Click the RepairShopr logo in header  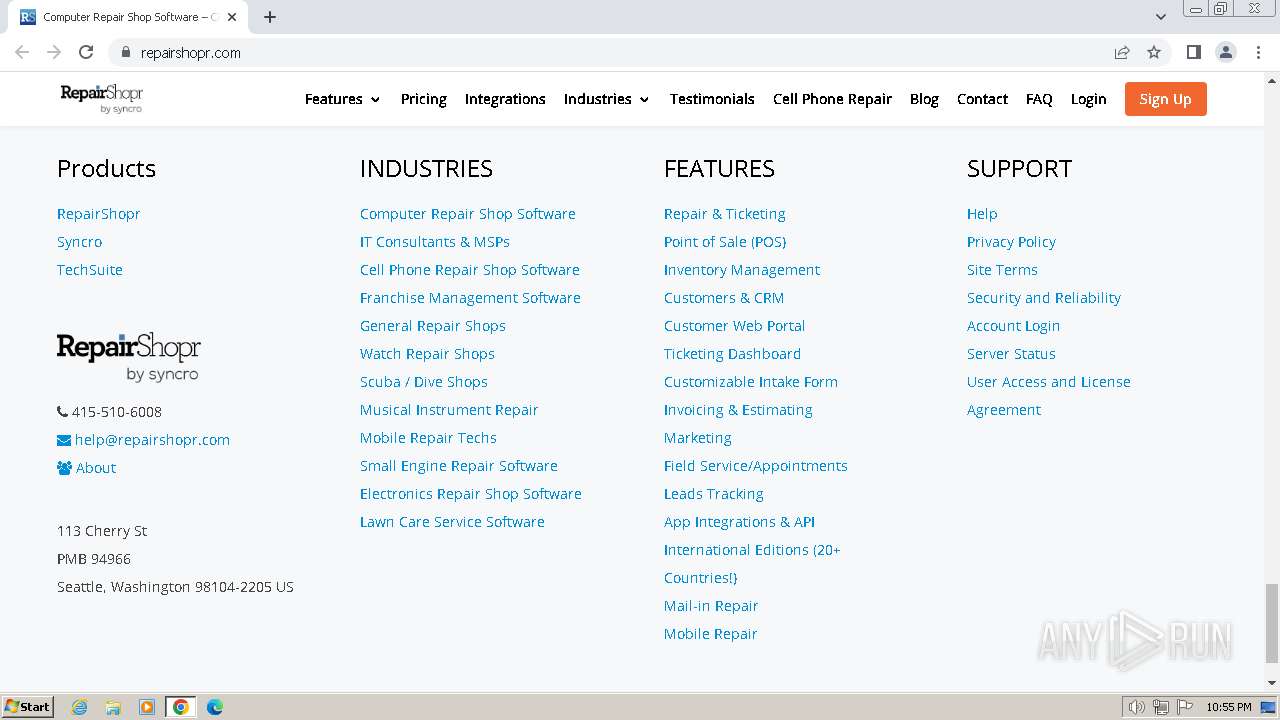pyautogui.click(x=102, y=98)
